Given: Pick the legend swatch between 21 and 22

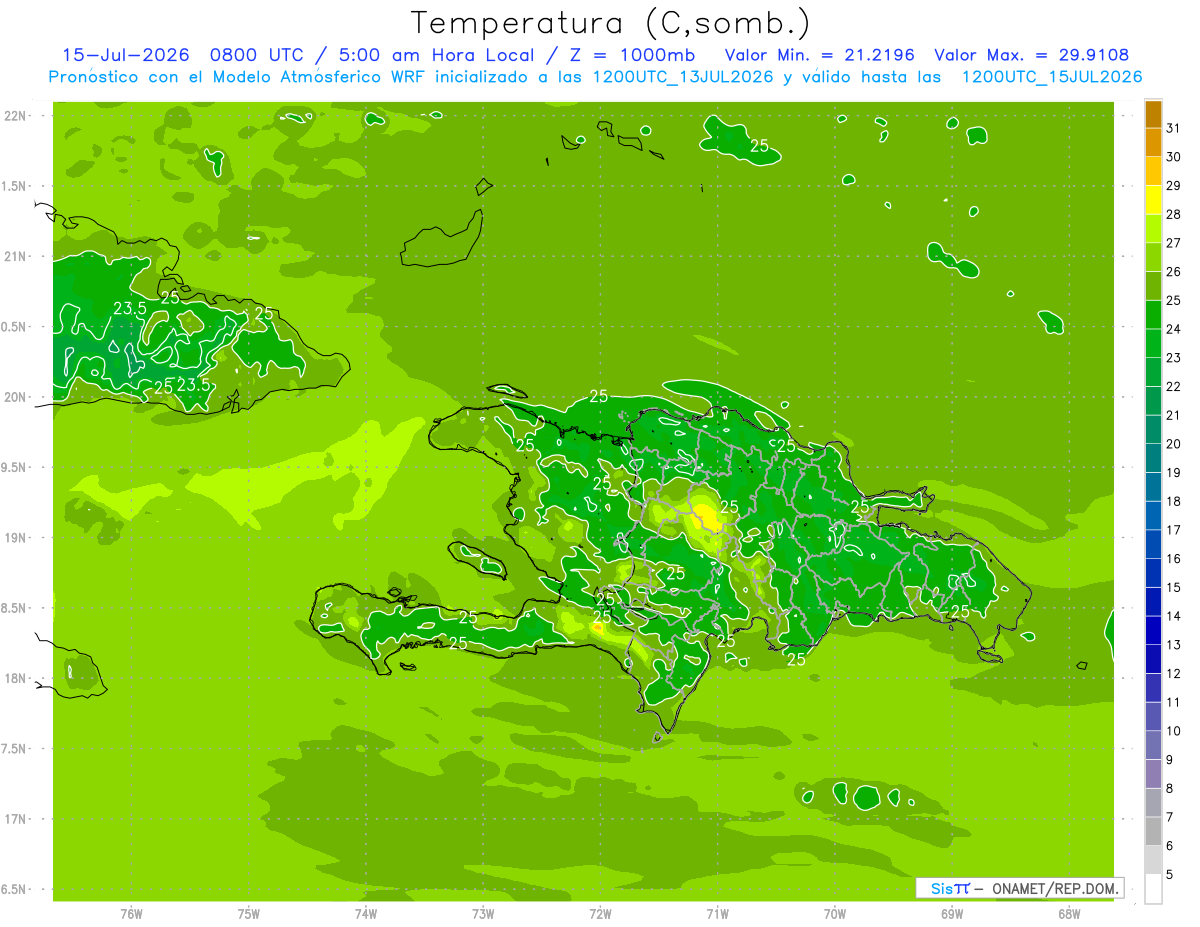Looking at the screenshot, I should pyautogui.click(x=1153, y=400).
